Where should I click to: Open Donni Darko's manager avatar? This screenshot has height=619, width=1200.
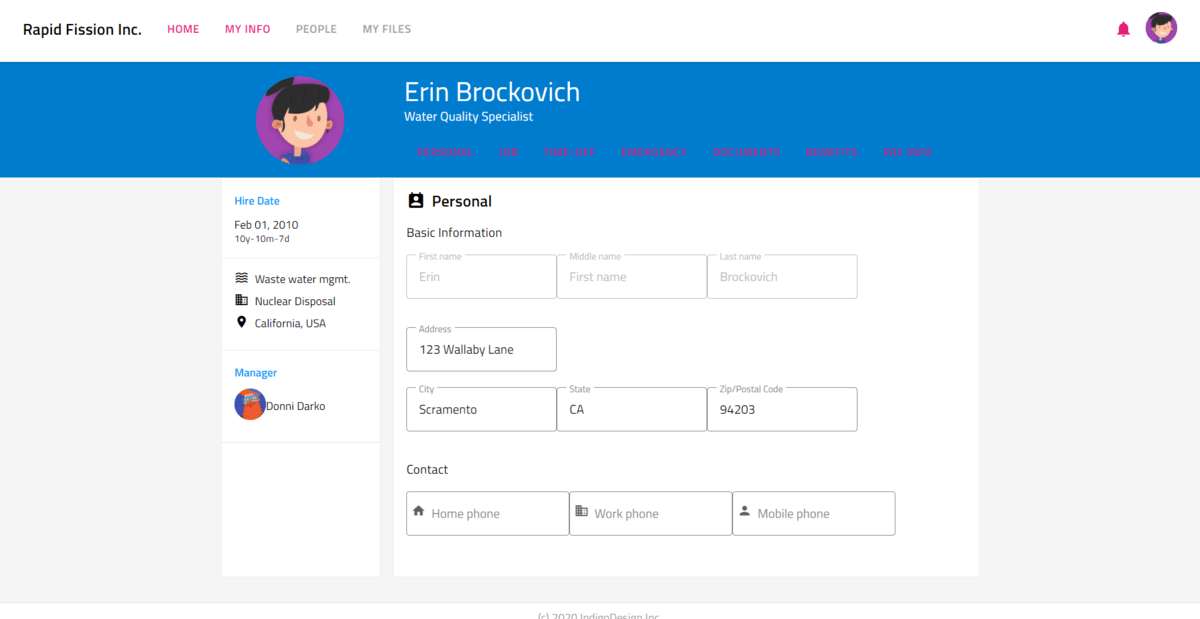coord(250,405)
